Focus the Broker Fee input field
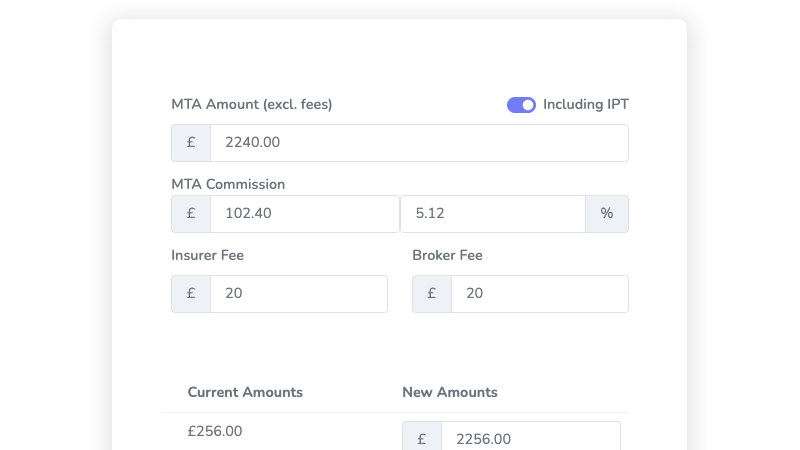Screen dimensions: 800x450 click(539, 294)
